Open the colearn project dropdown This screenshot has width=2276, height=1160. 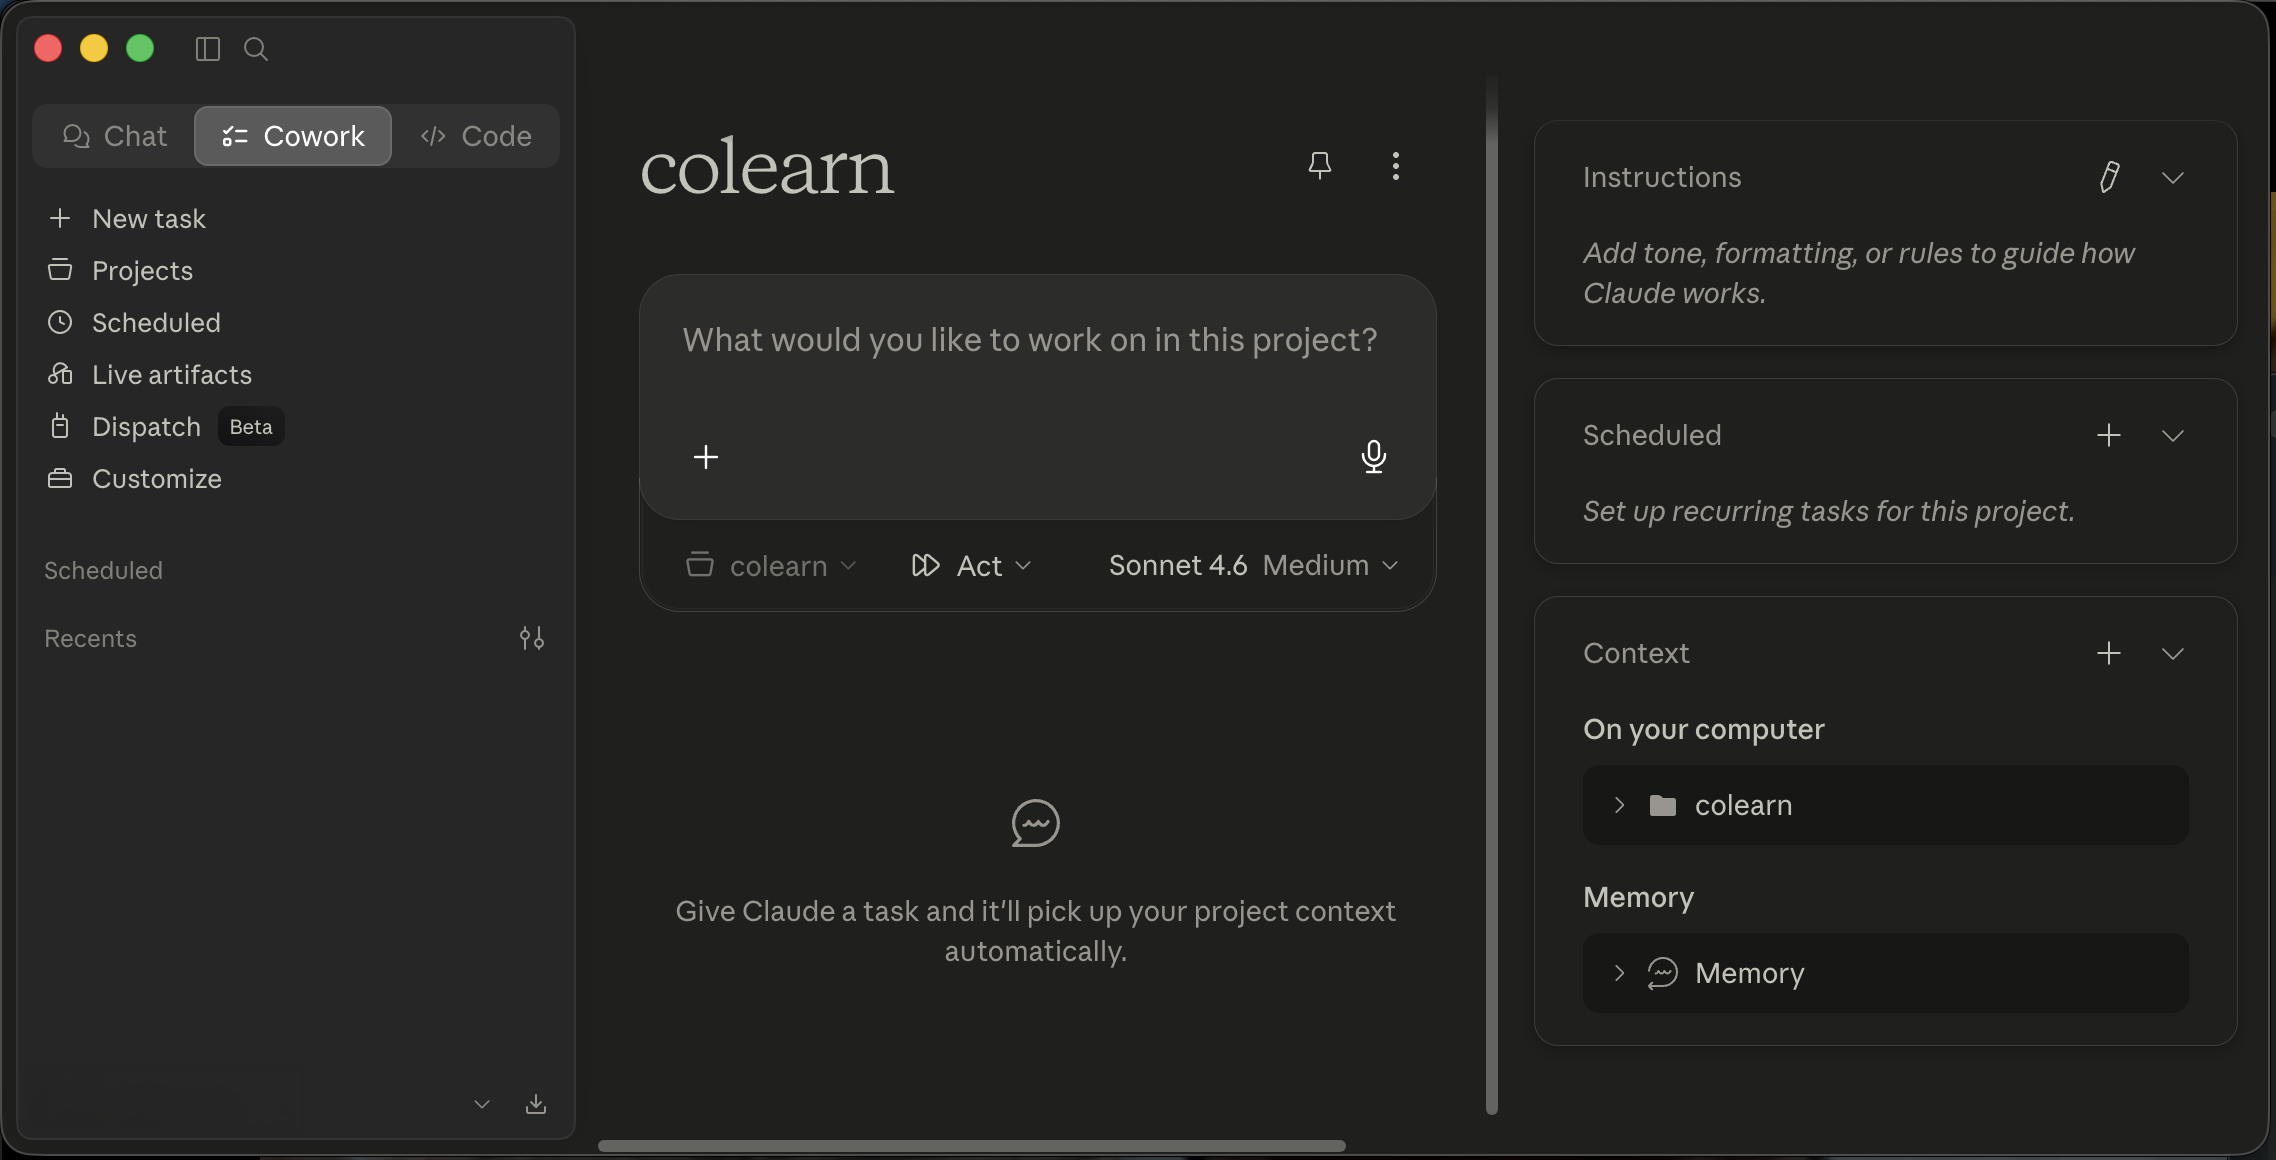[x=771, y=566]
